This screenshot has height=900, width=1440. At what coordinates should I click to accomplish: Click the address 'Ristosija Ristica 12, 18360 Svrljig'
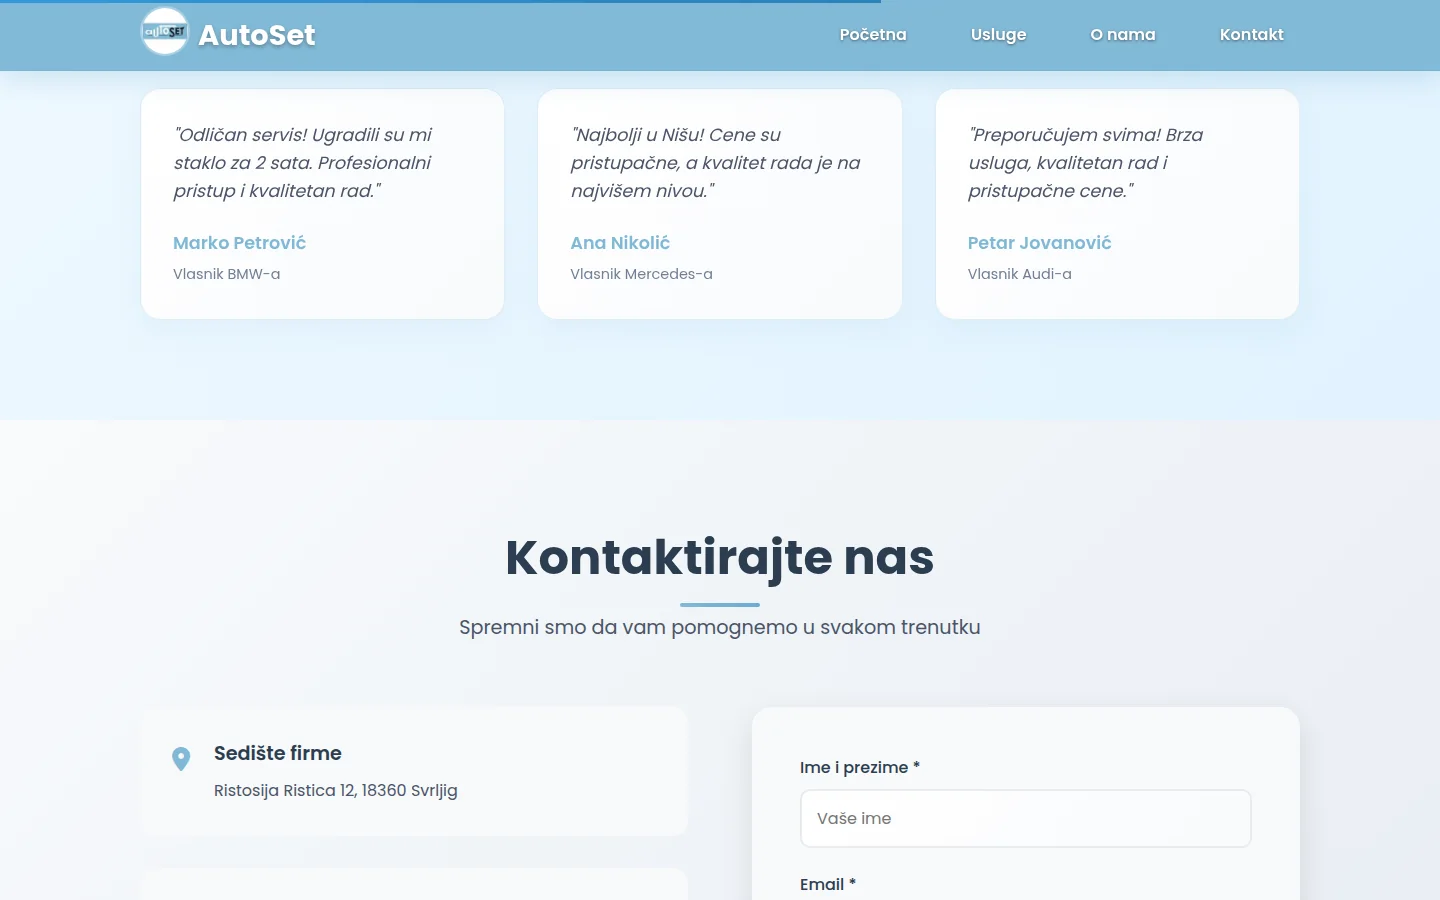tap(336, 790)
